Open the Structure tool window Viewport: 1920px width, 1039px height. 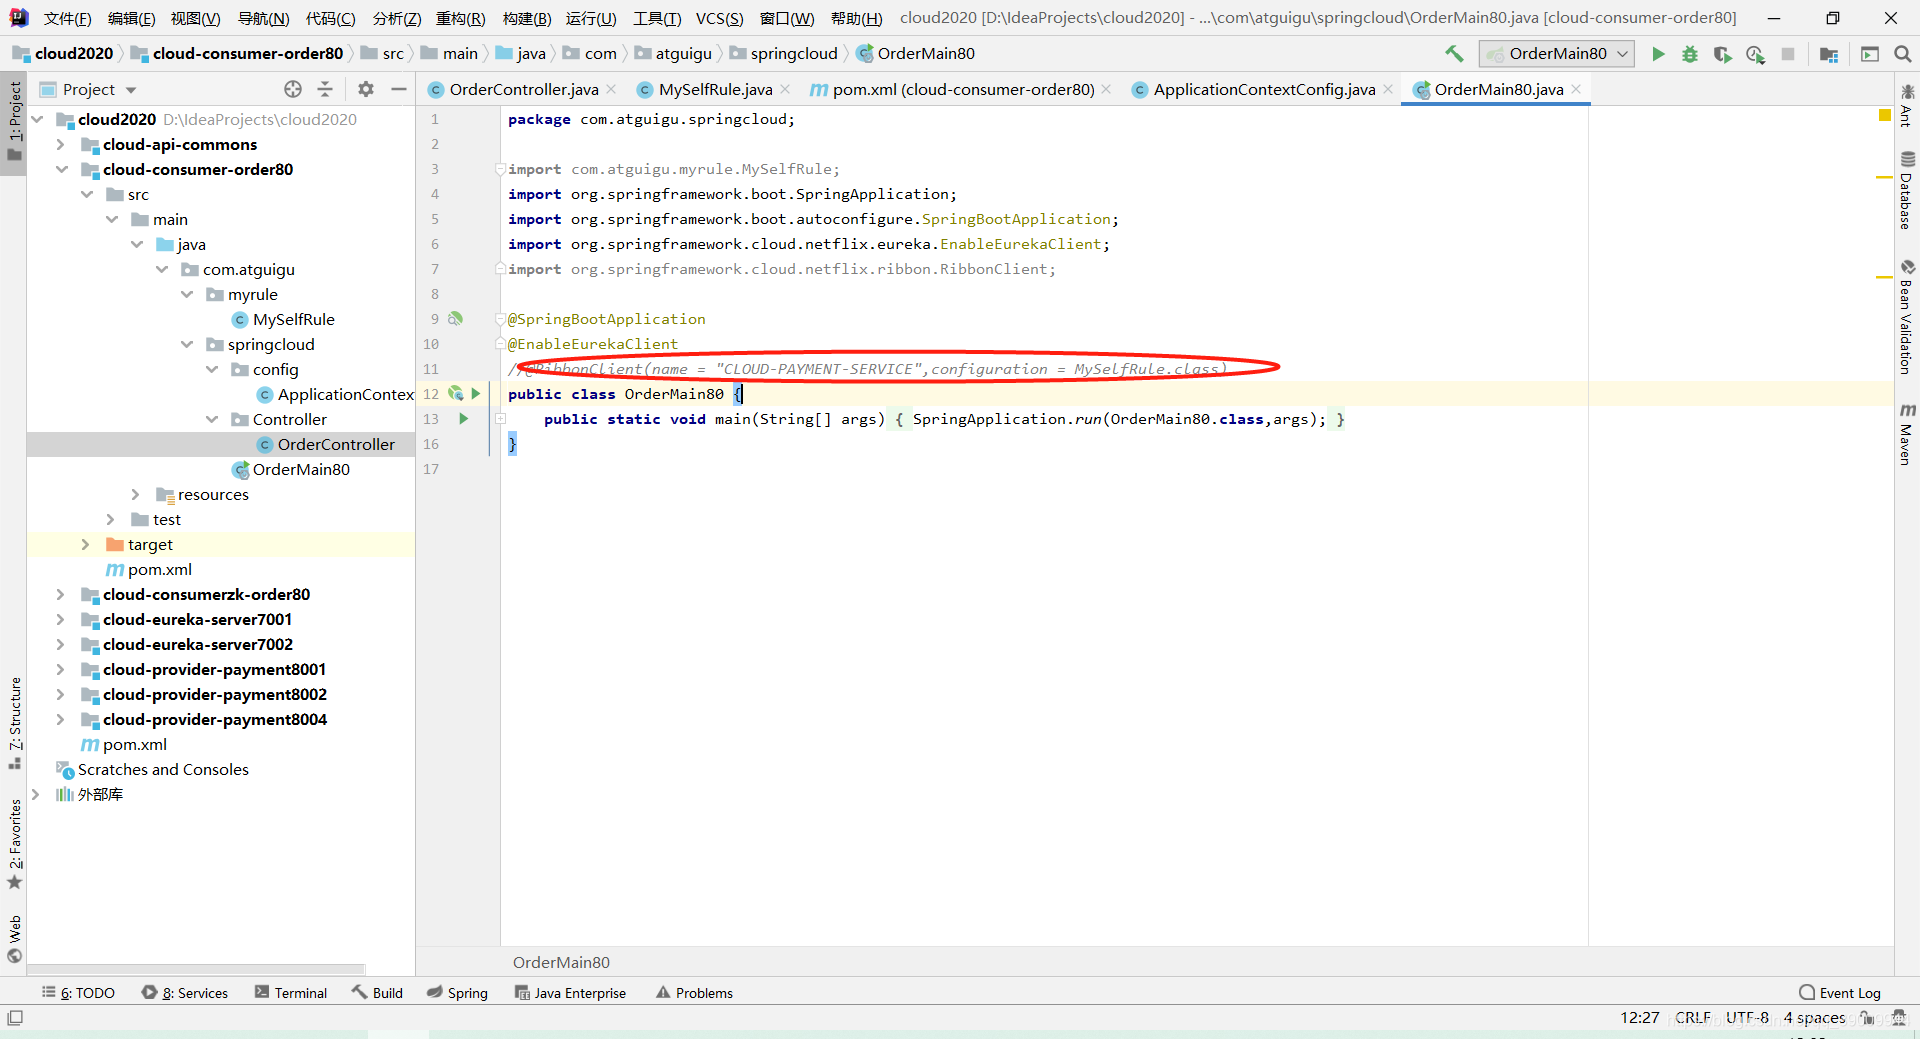point(15,722)
